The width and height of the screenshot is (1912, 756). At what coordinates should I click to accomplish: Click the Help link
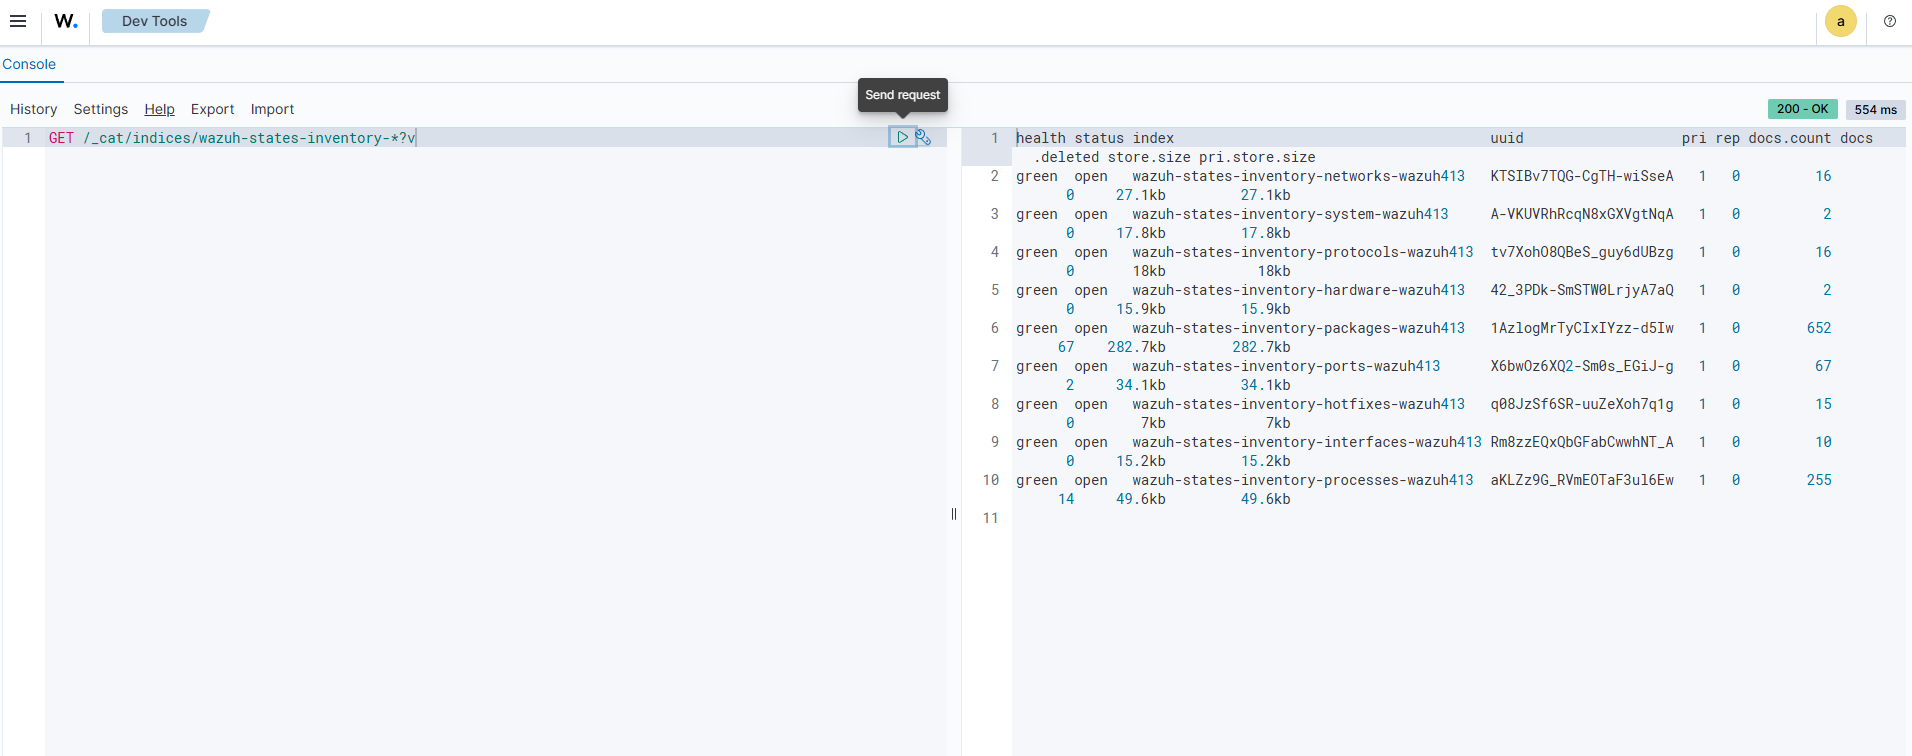point(159,109)
